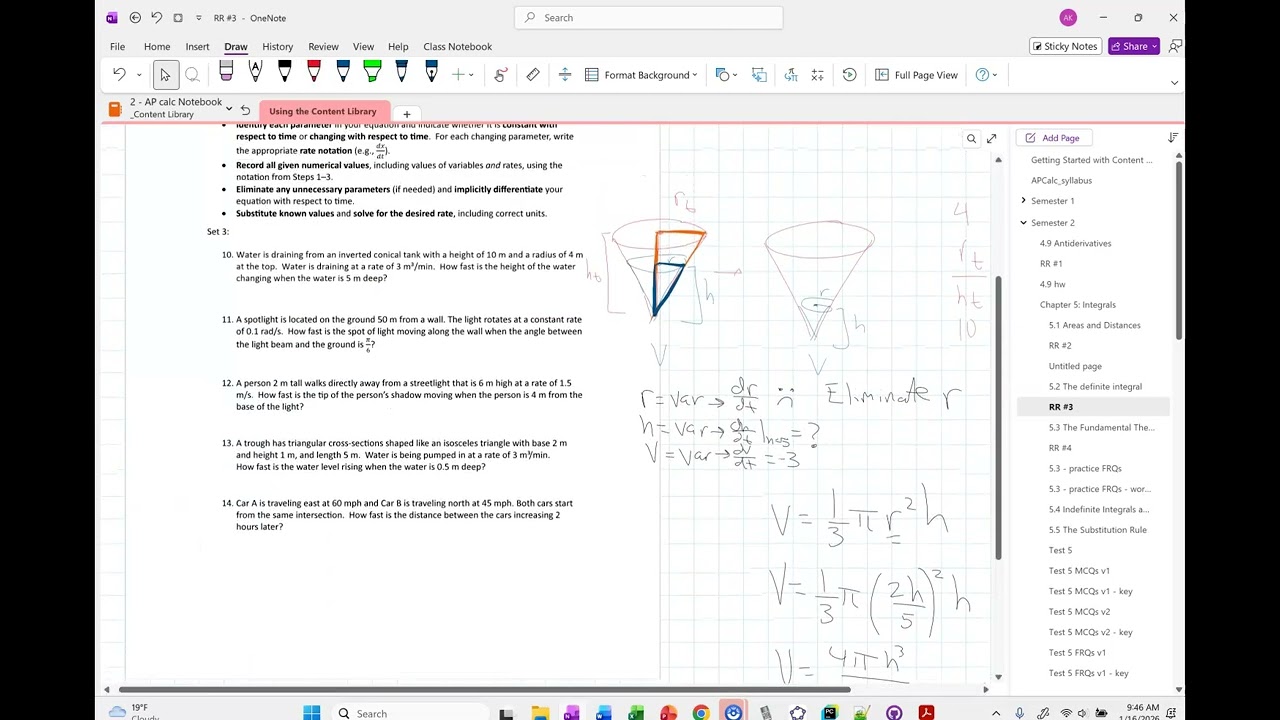Open Excel from the taskbar

pyautogui.click(x=636, y=712)
